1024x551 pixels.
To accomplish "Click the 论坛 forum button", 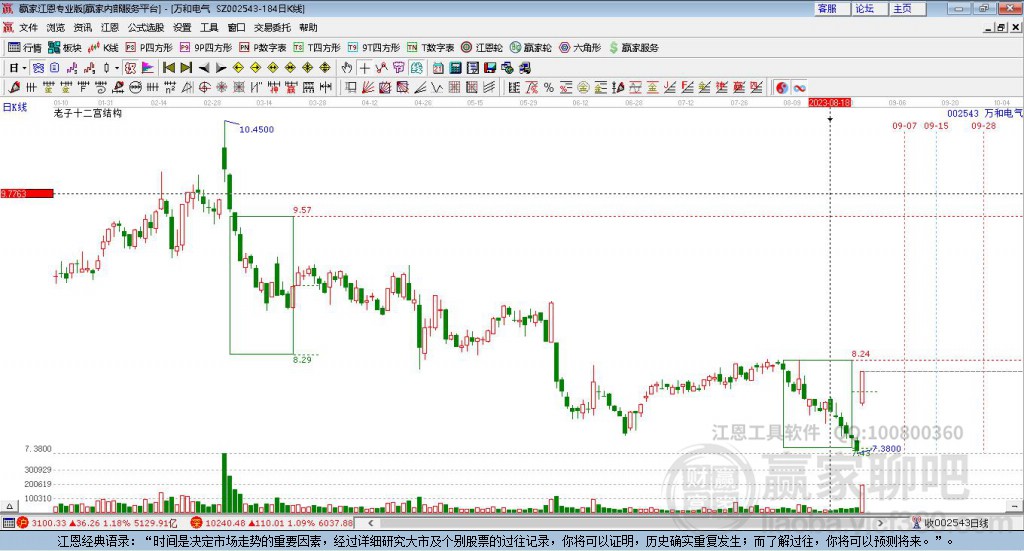I will (x=871, y=8).
